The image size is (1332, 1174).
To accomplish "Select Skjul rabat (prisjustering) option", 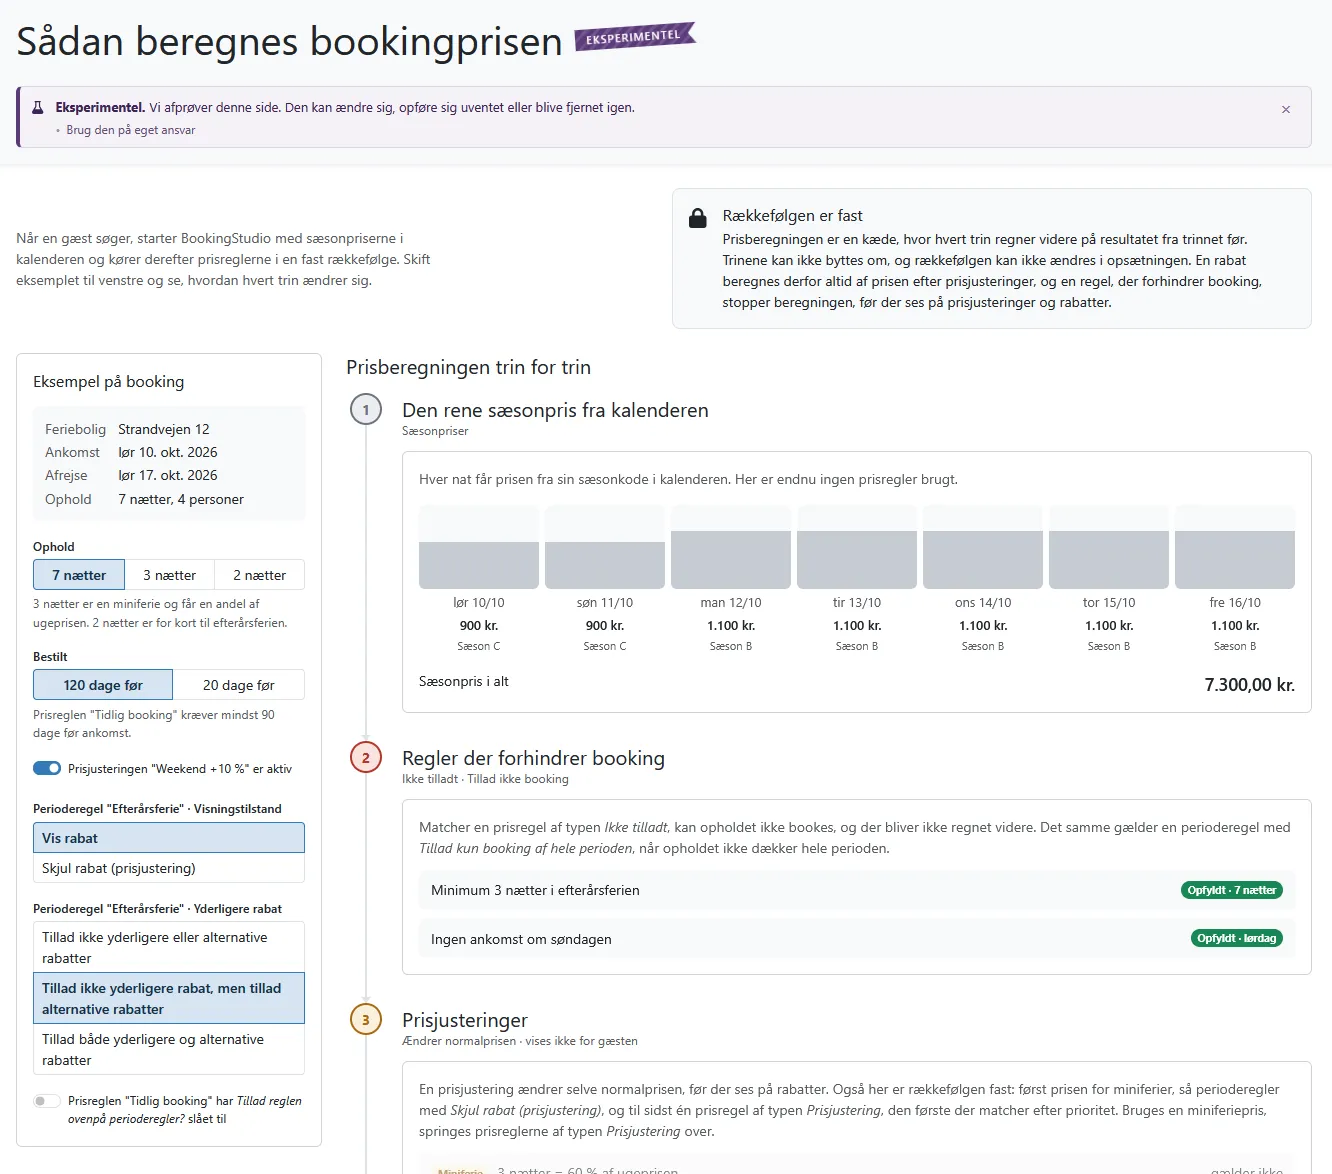I will pos(169,868).
